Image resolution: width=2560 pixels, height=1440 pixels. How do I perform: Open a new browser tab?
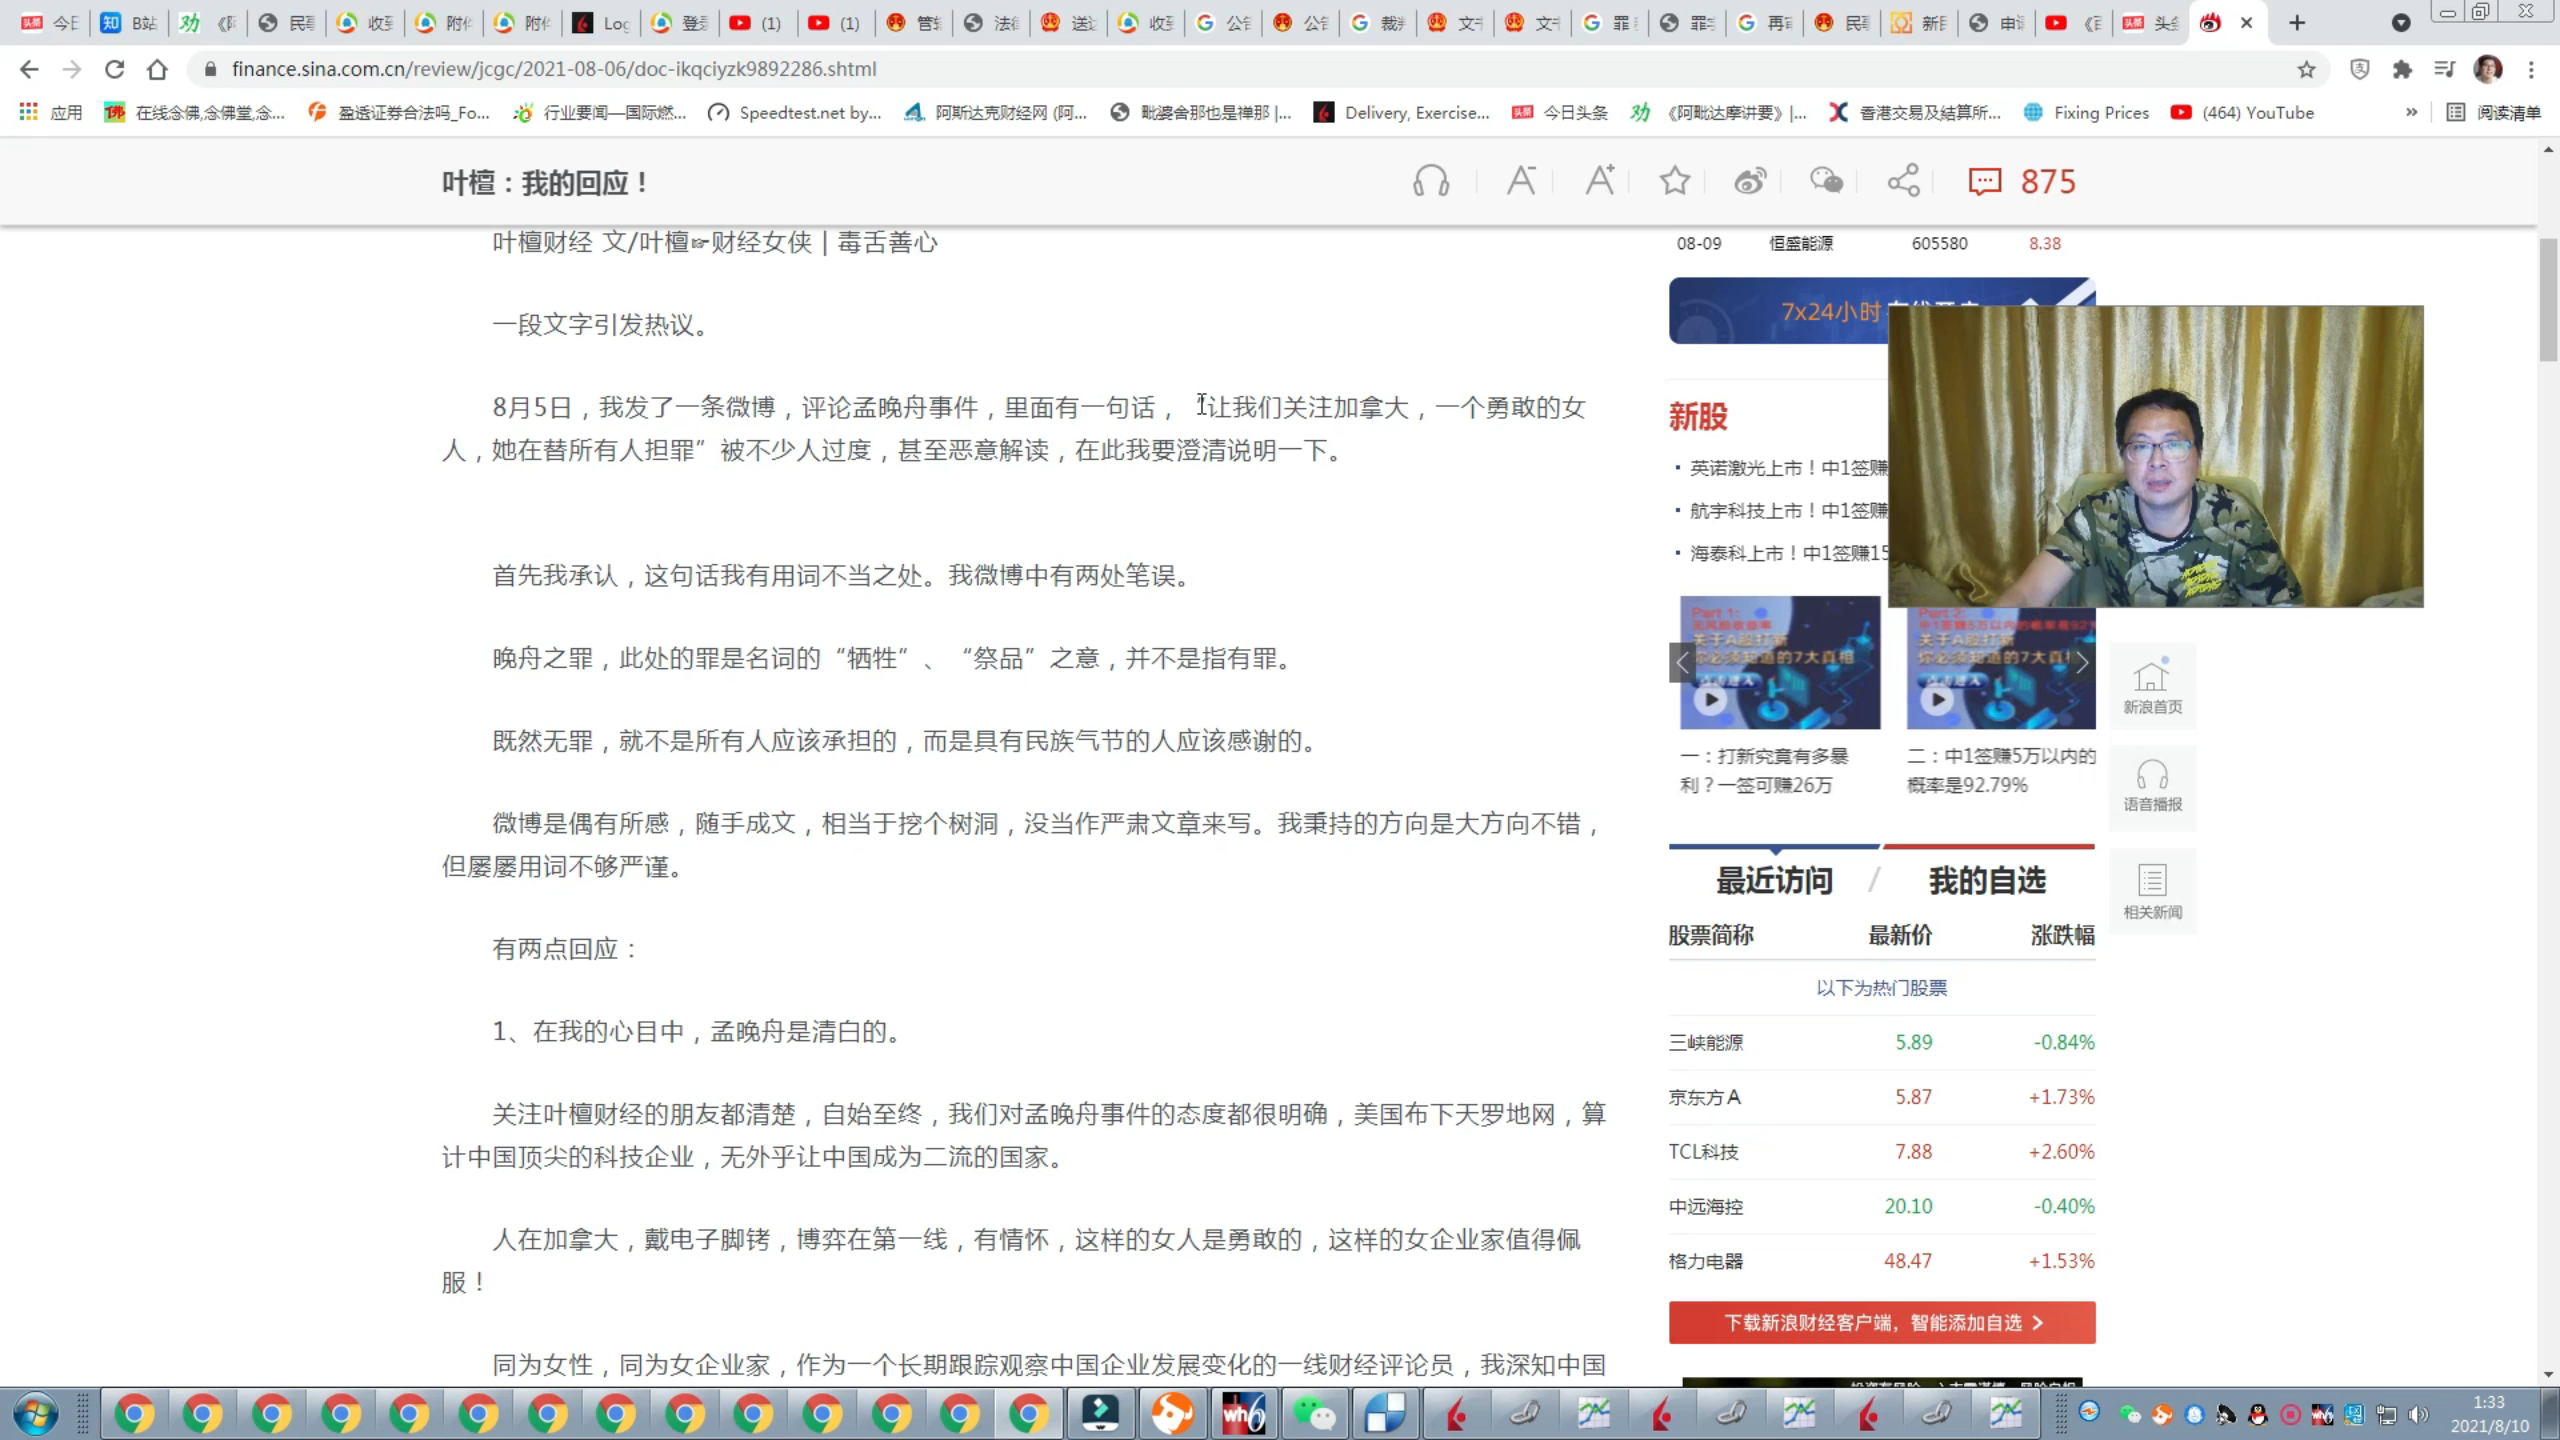[2297, 23]
